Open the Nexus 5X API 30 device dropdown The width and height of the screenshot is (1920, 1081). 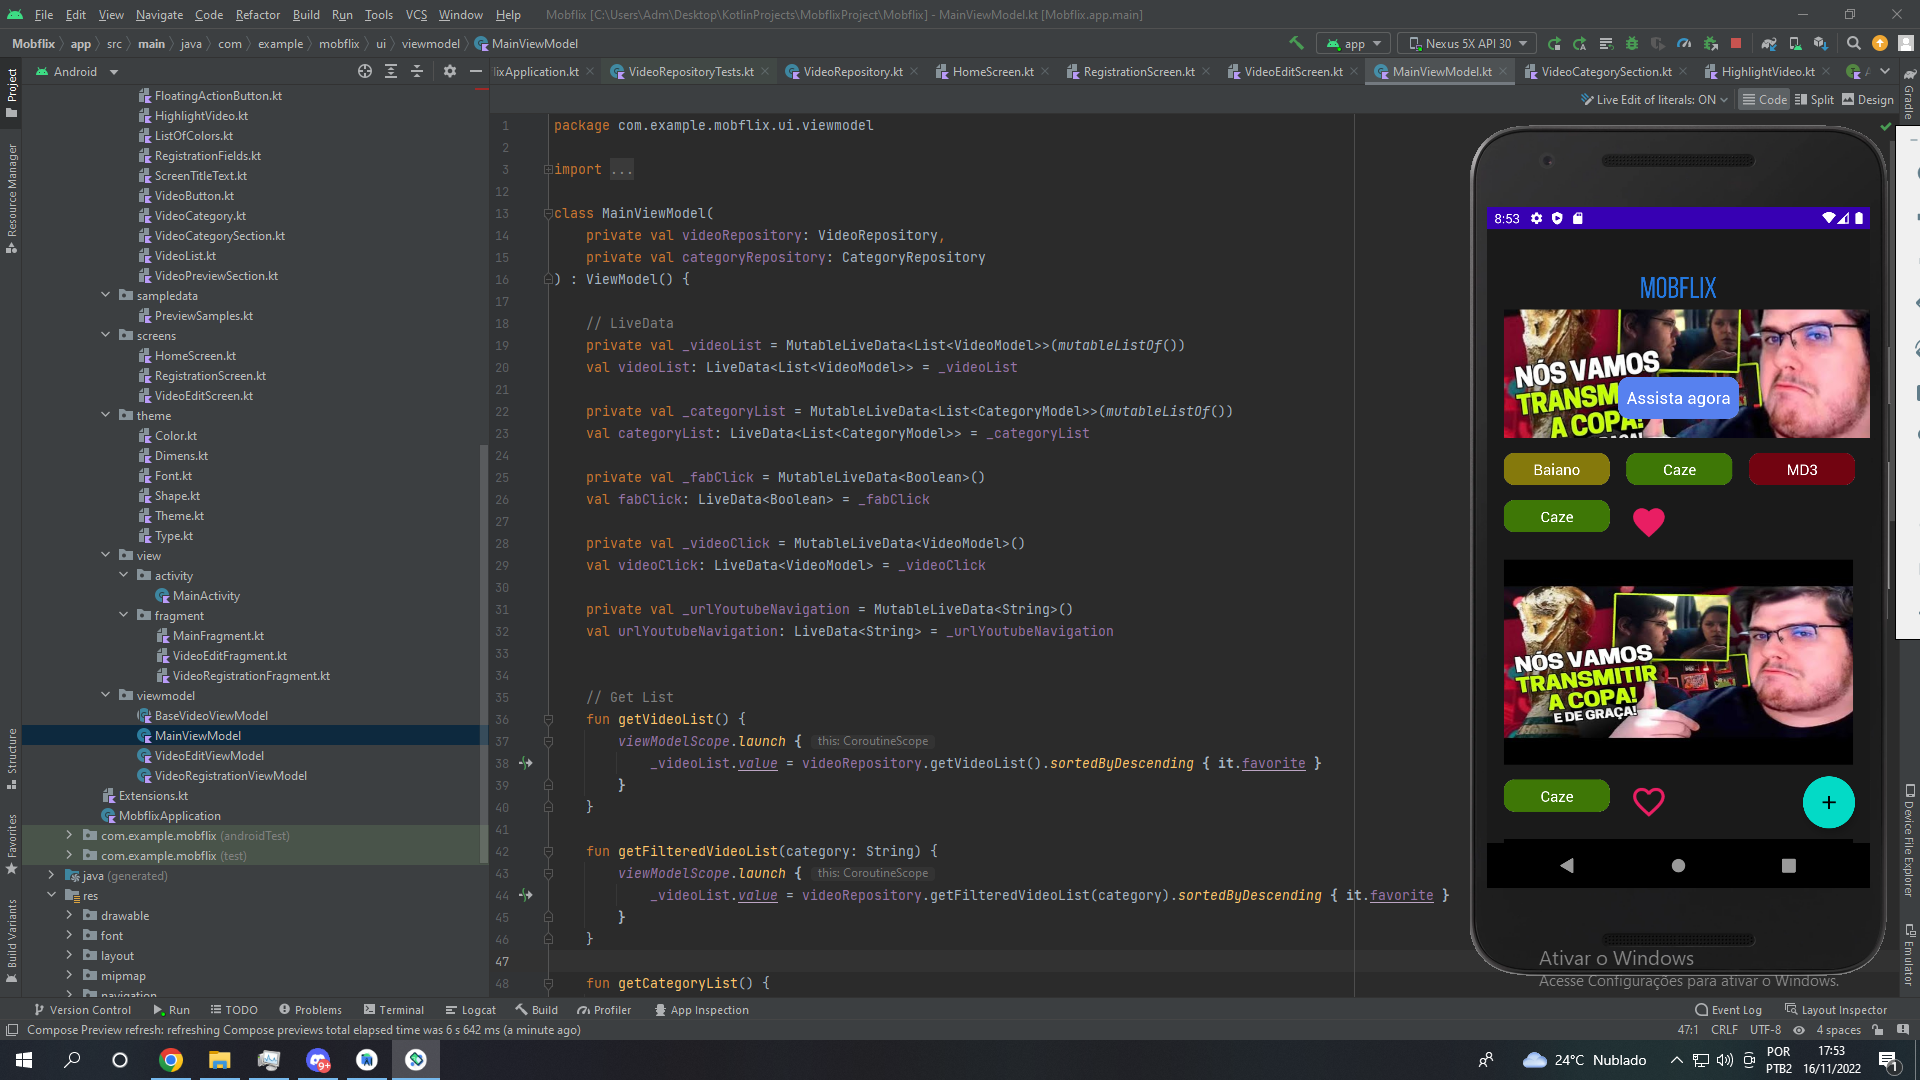tap(1469, 44)
